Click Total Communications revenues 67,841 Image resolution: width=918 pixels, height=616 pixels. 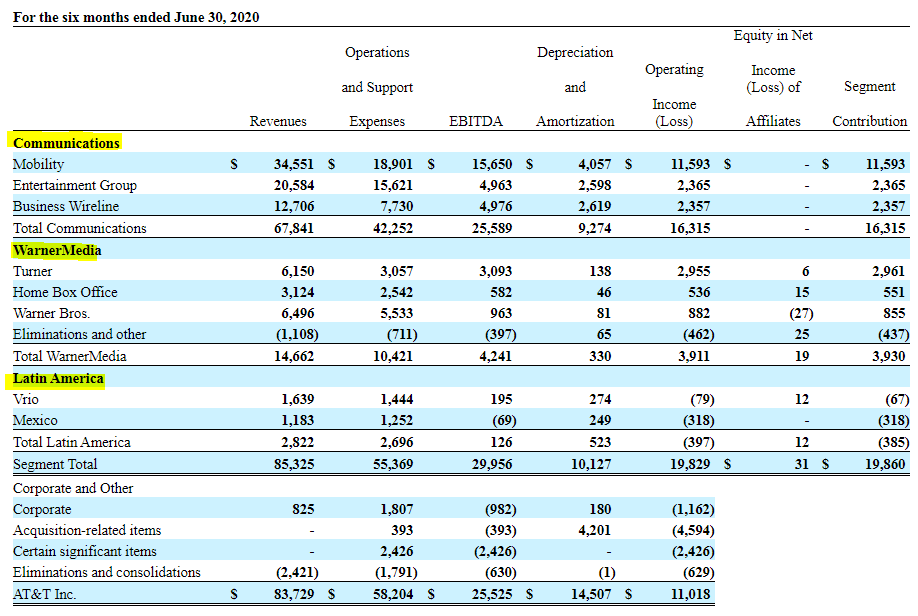coord(293,228)
